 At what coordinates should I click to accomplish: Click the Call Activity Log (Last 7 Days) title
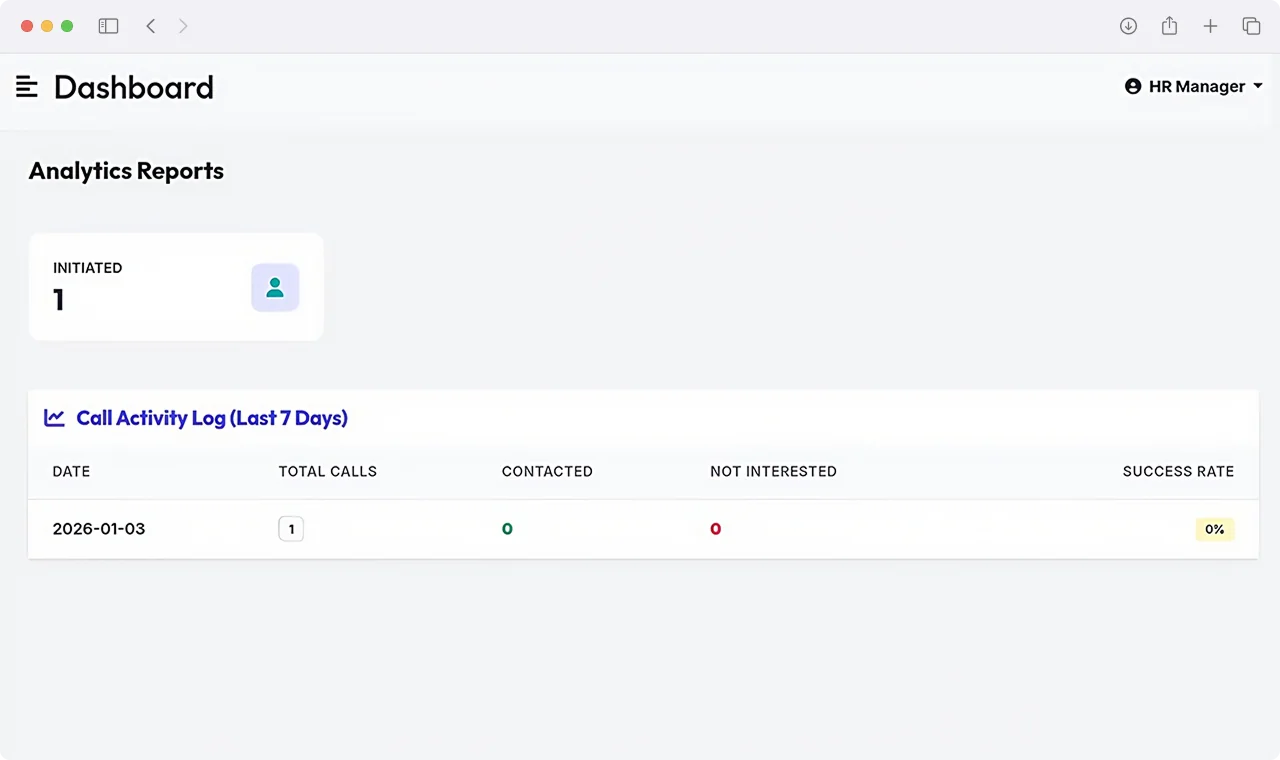(x=212, y=418)
